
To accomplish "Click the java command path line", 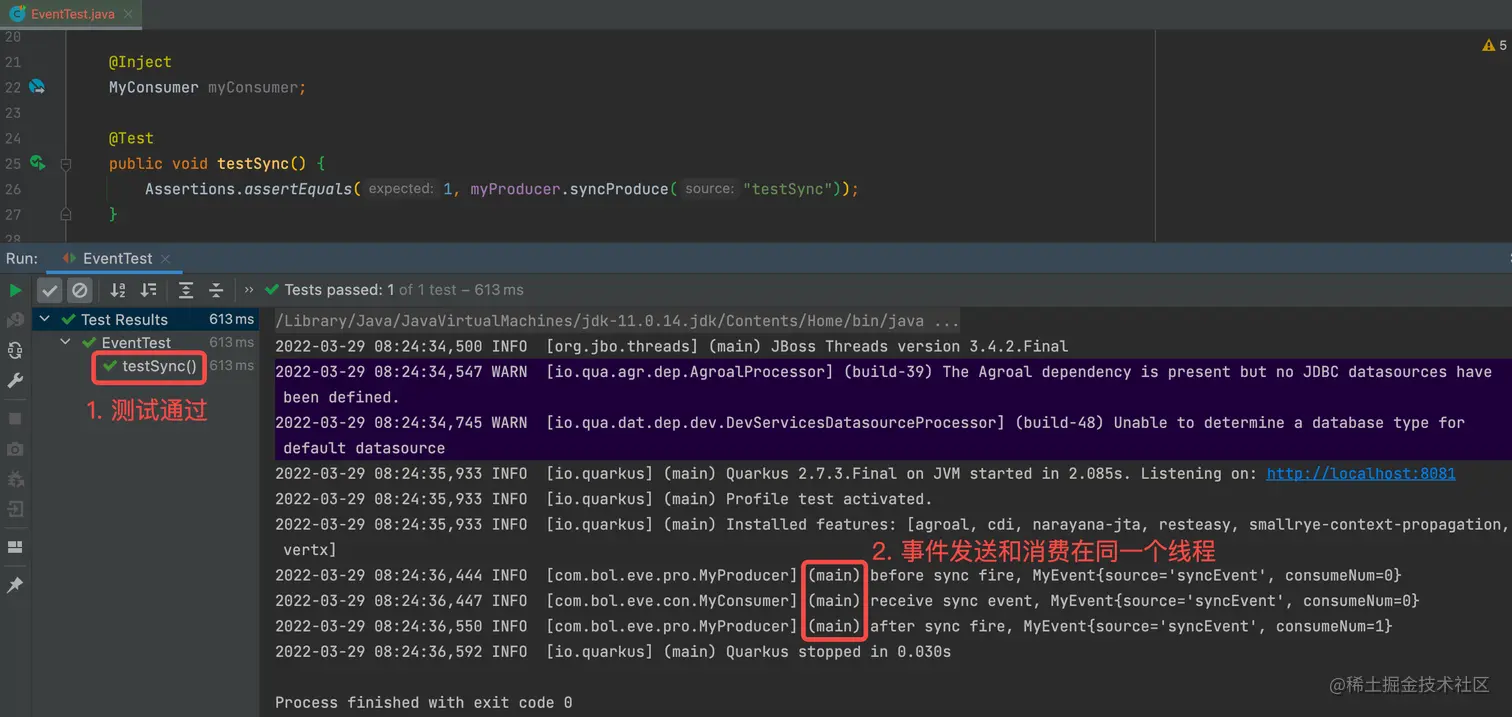I will [617, 320].
